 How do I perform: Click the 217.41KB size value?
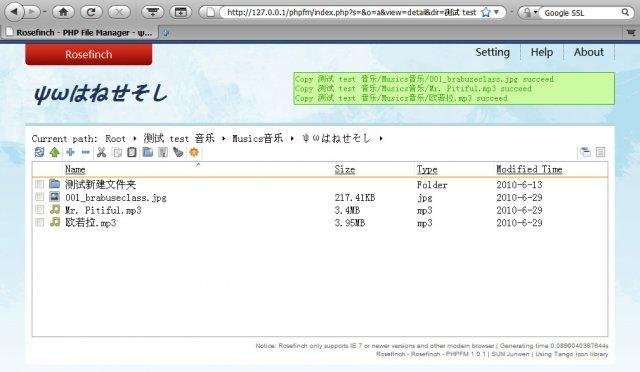click(x=355, y=197)
